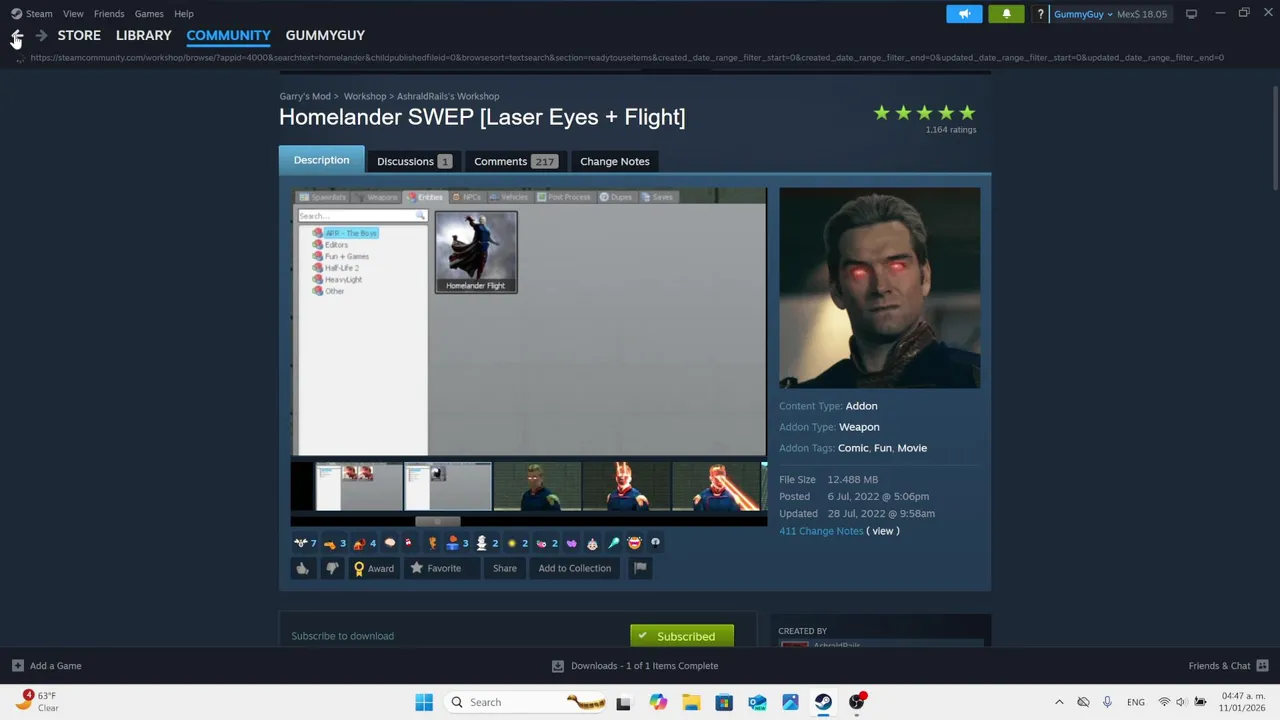
Task: Click the screenshot strip horizontal scrollbar
Action: (x=438, y=521)
